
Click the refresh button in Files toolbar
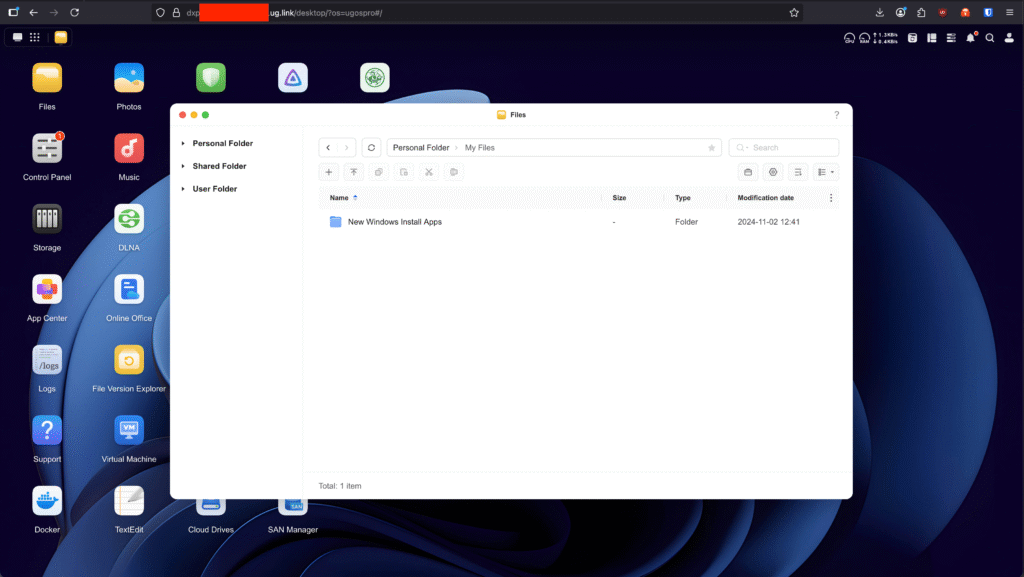tap(371, 148)
